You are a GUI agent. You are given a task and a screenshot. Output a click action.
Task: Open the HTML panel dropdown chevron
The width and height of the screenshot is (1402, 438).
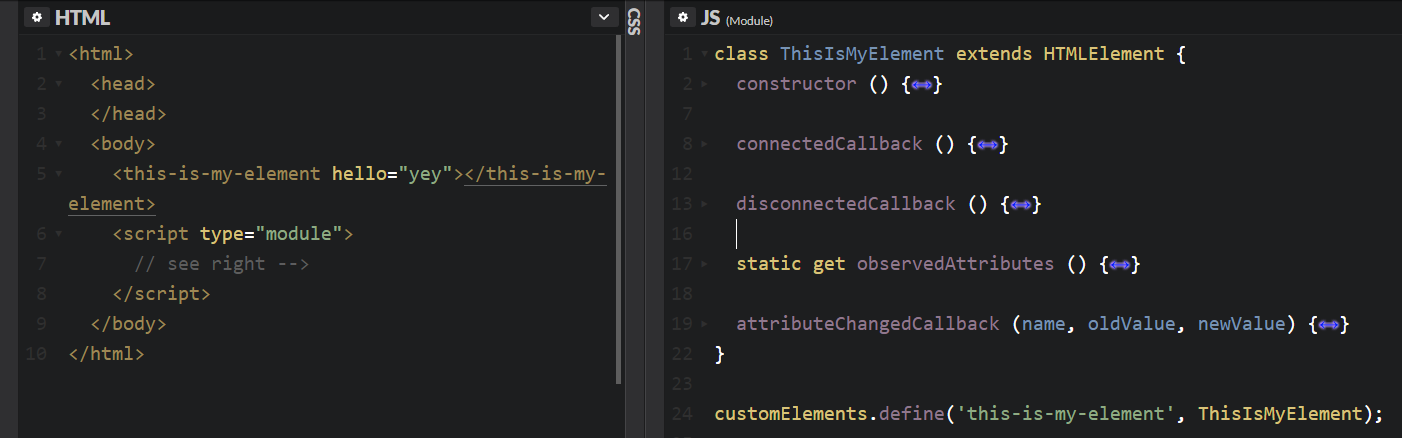pyautogui.click(x=604, y=17)
